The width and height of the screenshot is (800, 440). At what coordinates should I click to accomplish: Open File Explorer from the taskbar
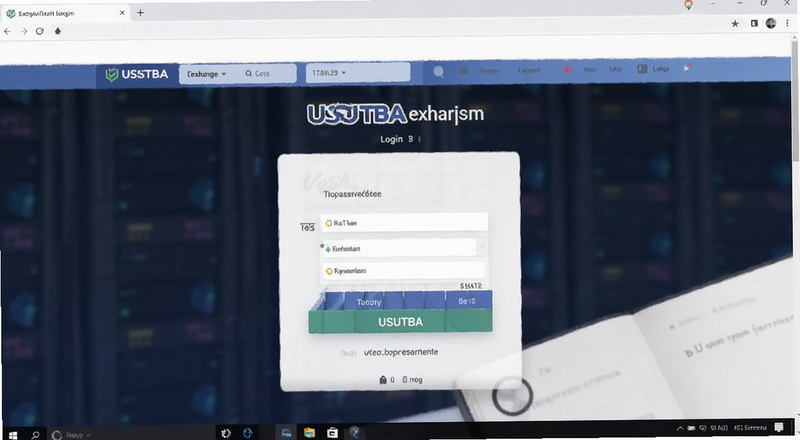310,433
